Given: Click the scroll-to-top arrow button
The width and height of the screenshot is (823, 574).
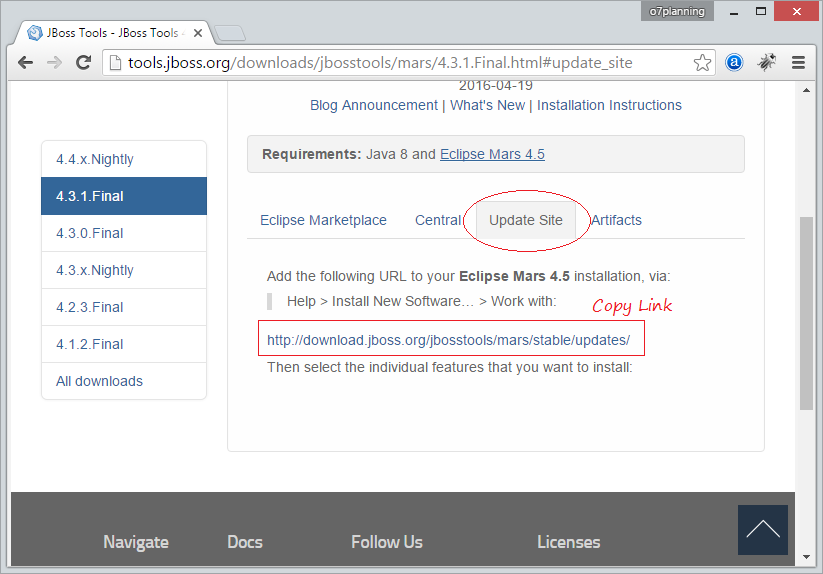Looking at the screenshot, I should click(x=763, y=529).
